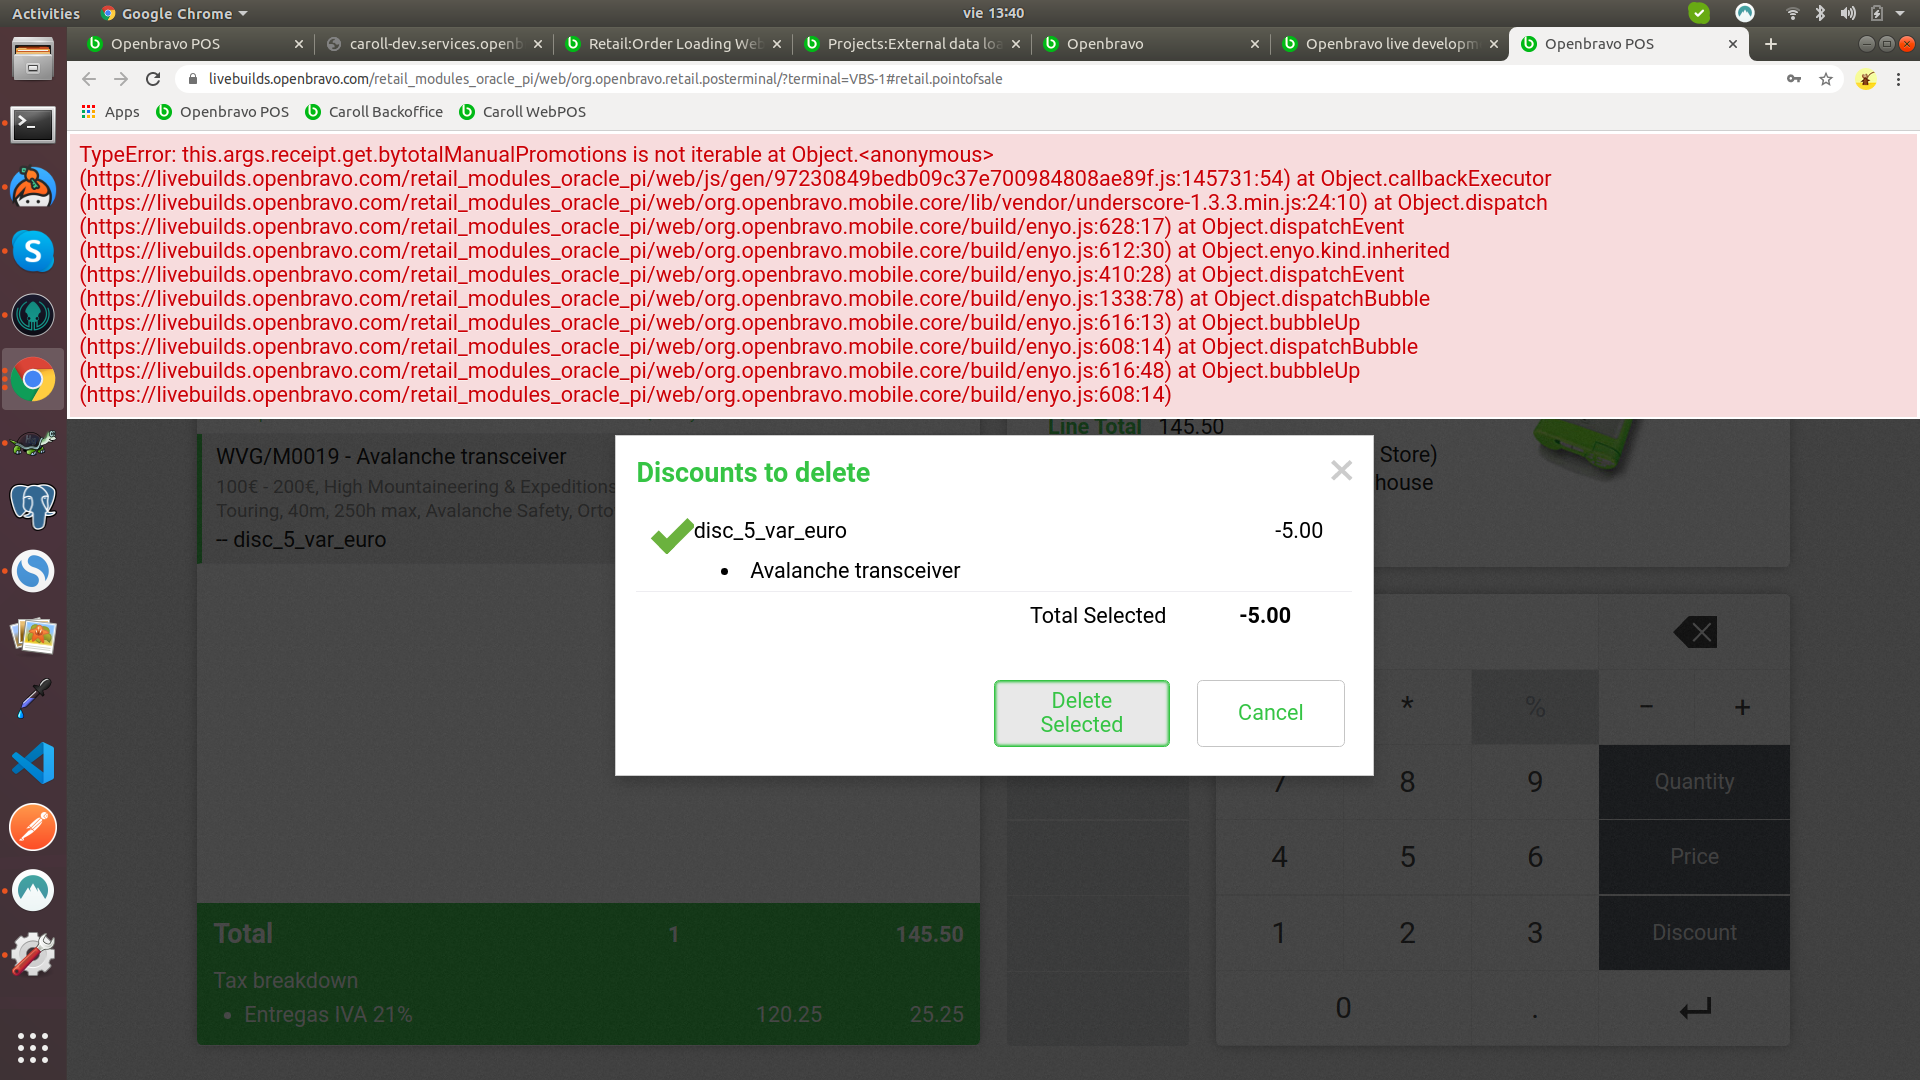Show applications grid in dock
1920x1080 pixels.
[33, 1047]
